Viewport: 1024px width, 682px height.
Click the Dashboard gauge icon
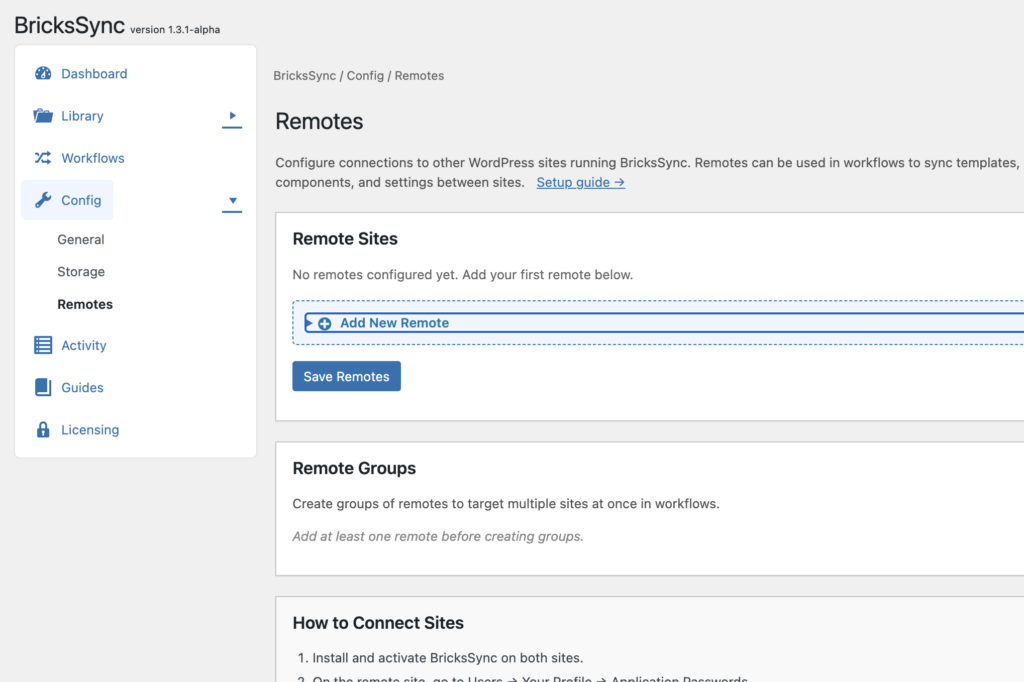pos(43,74)
